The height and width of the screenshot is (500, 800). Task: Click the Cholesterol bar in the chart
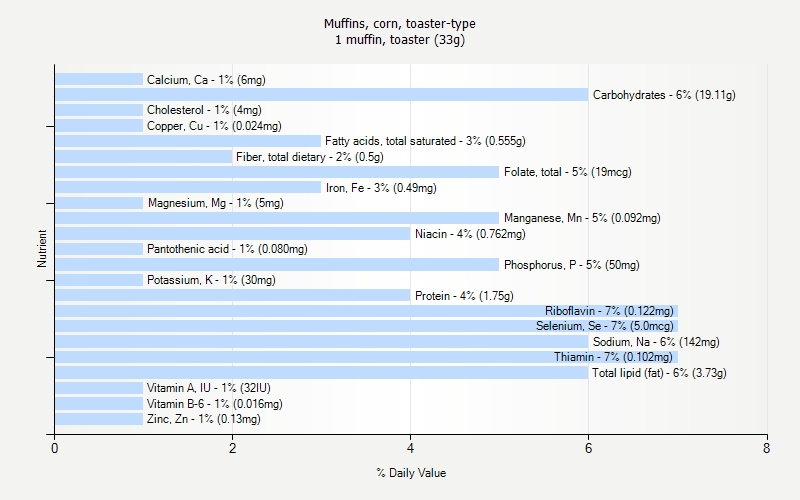click(99, 110)
